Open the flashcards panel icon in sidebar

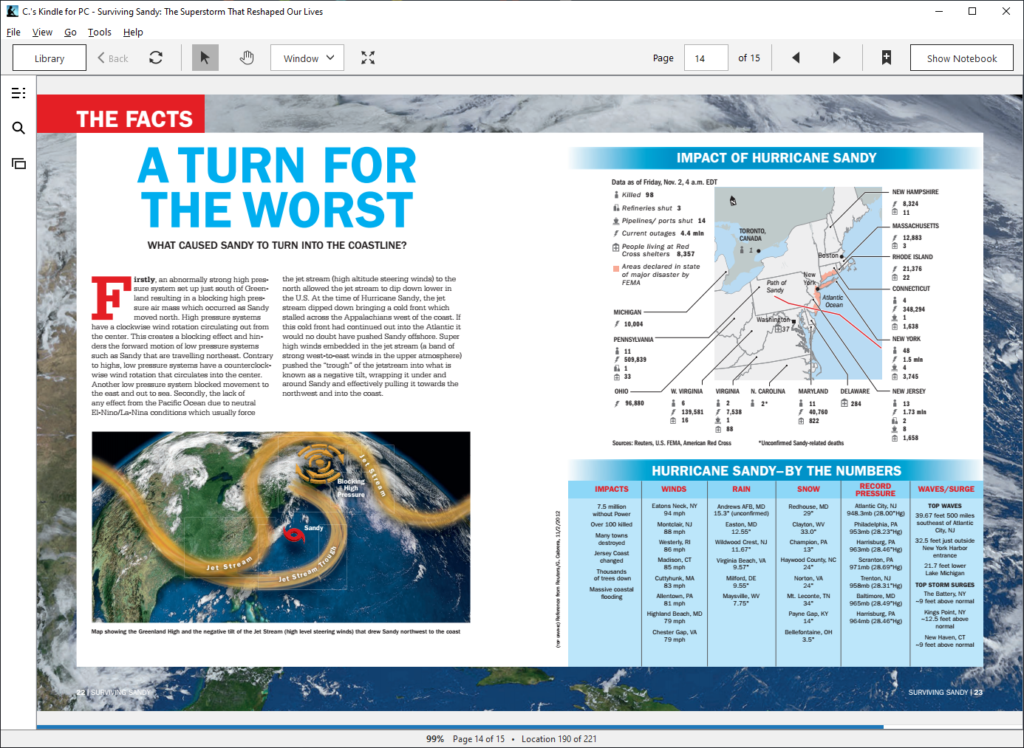18,163
